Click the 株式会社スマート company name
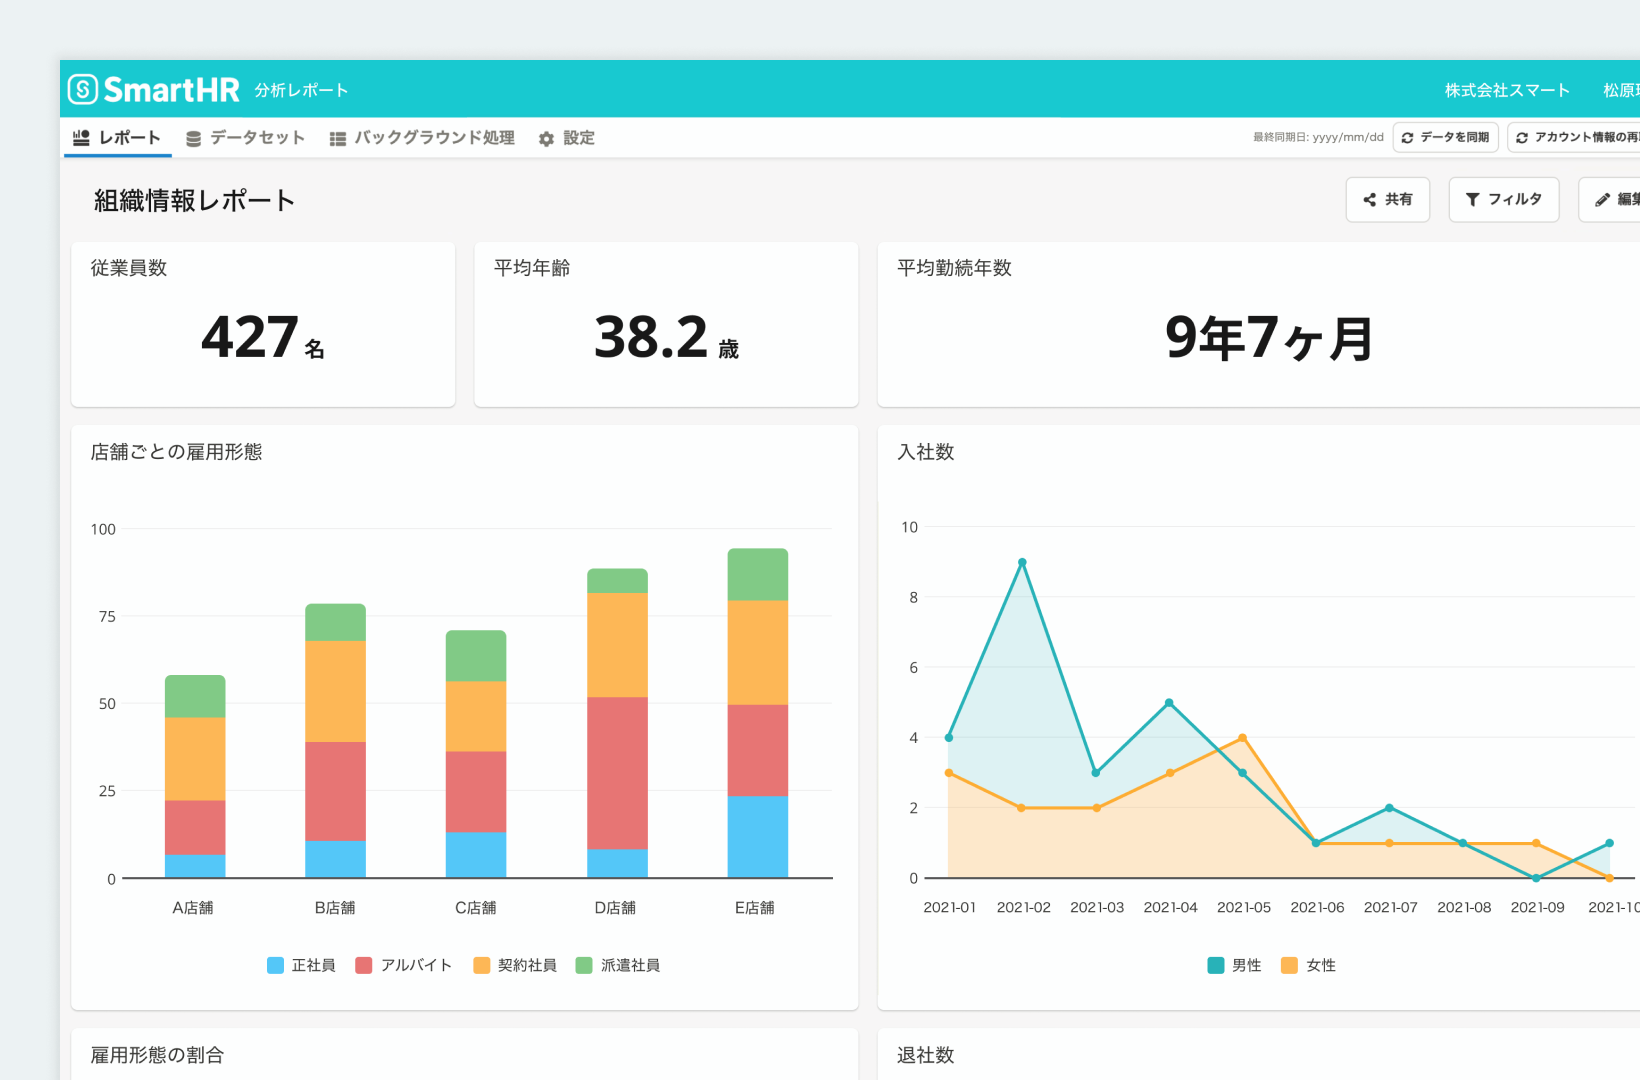This screenshot has height=1080, width=1640. 1507,90
